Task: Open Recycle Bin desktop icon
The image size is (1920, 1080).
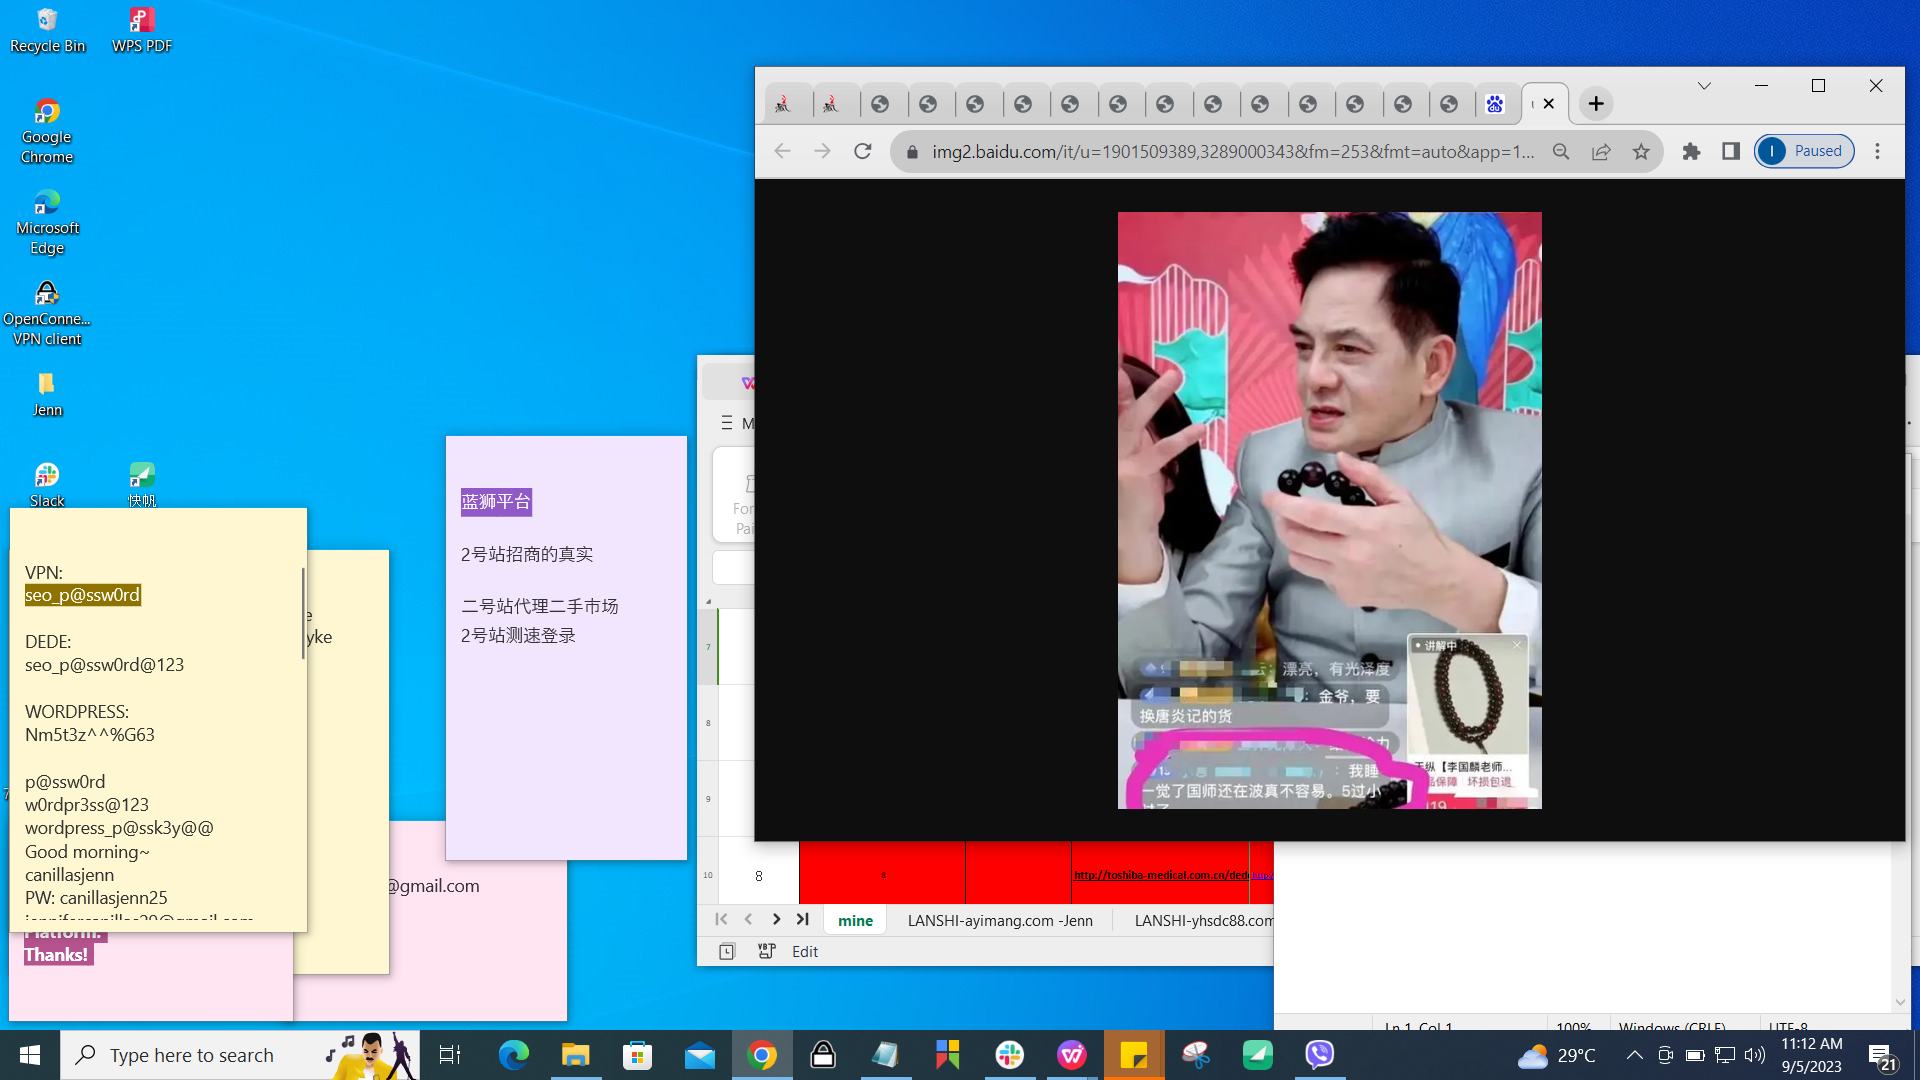Action: click(x=47, y=31)
